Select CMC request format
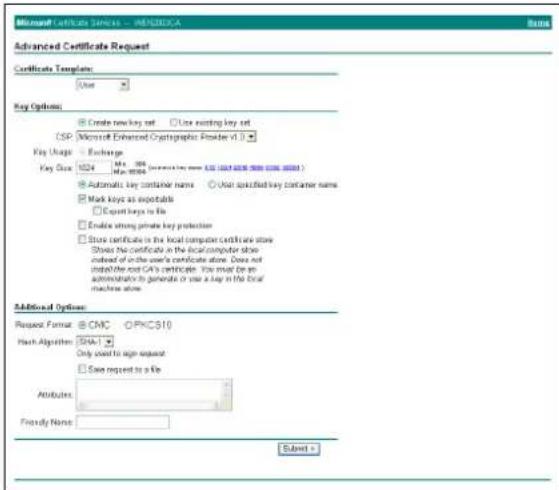The width and height of the screenshot is (559, 490). click(x=82, y=325)
